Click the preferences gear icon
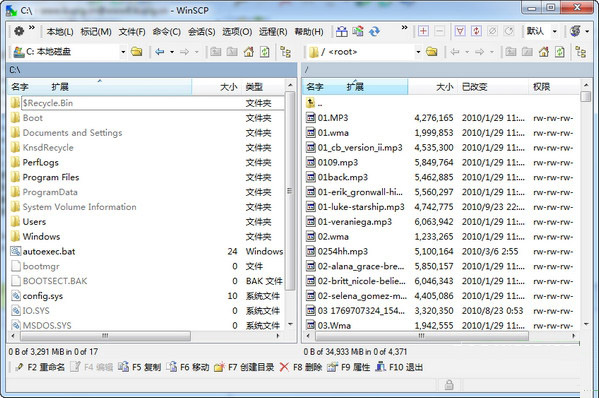Viewport: 599px width, 398px height. 19,31
